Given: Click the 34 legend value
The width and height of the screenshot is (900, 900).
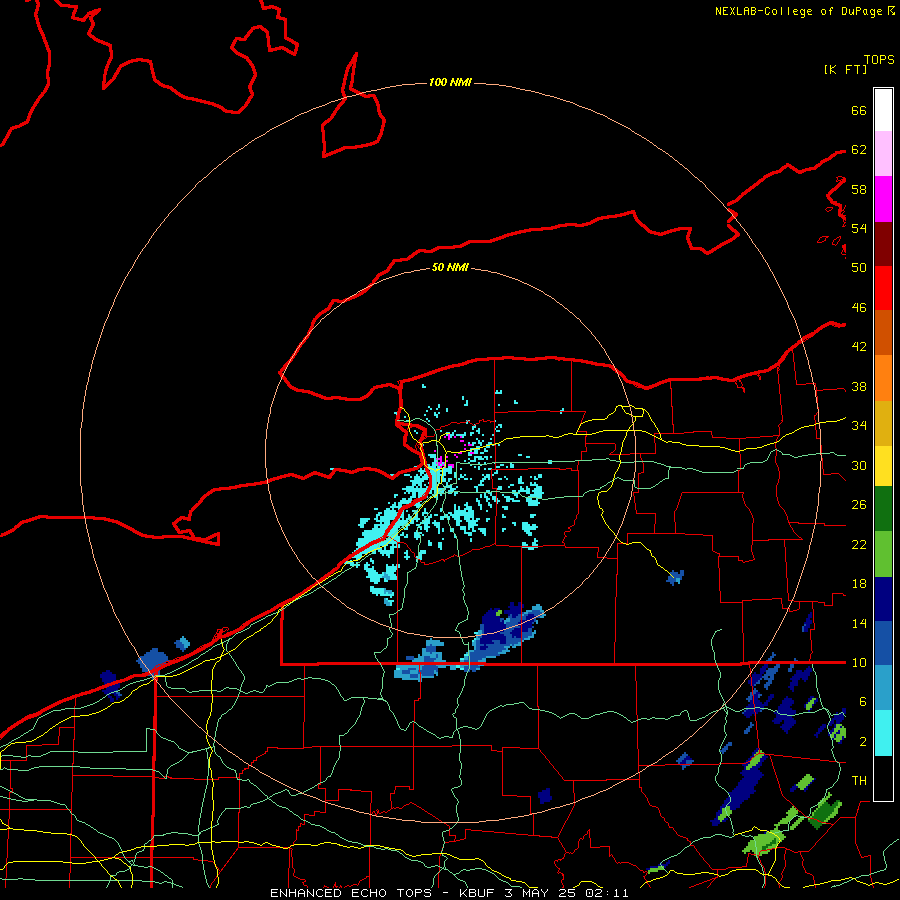Looking at the screenshot, I should coord(859,426).
